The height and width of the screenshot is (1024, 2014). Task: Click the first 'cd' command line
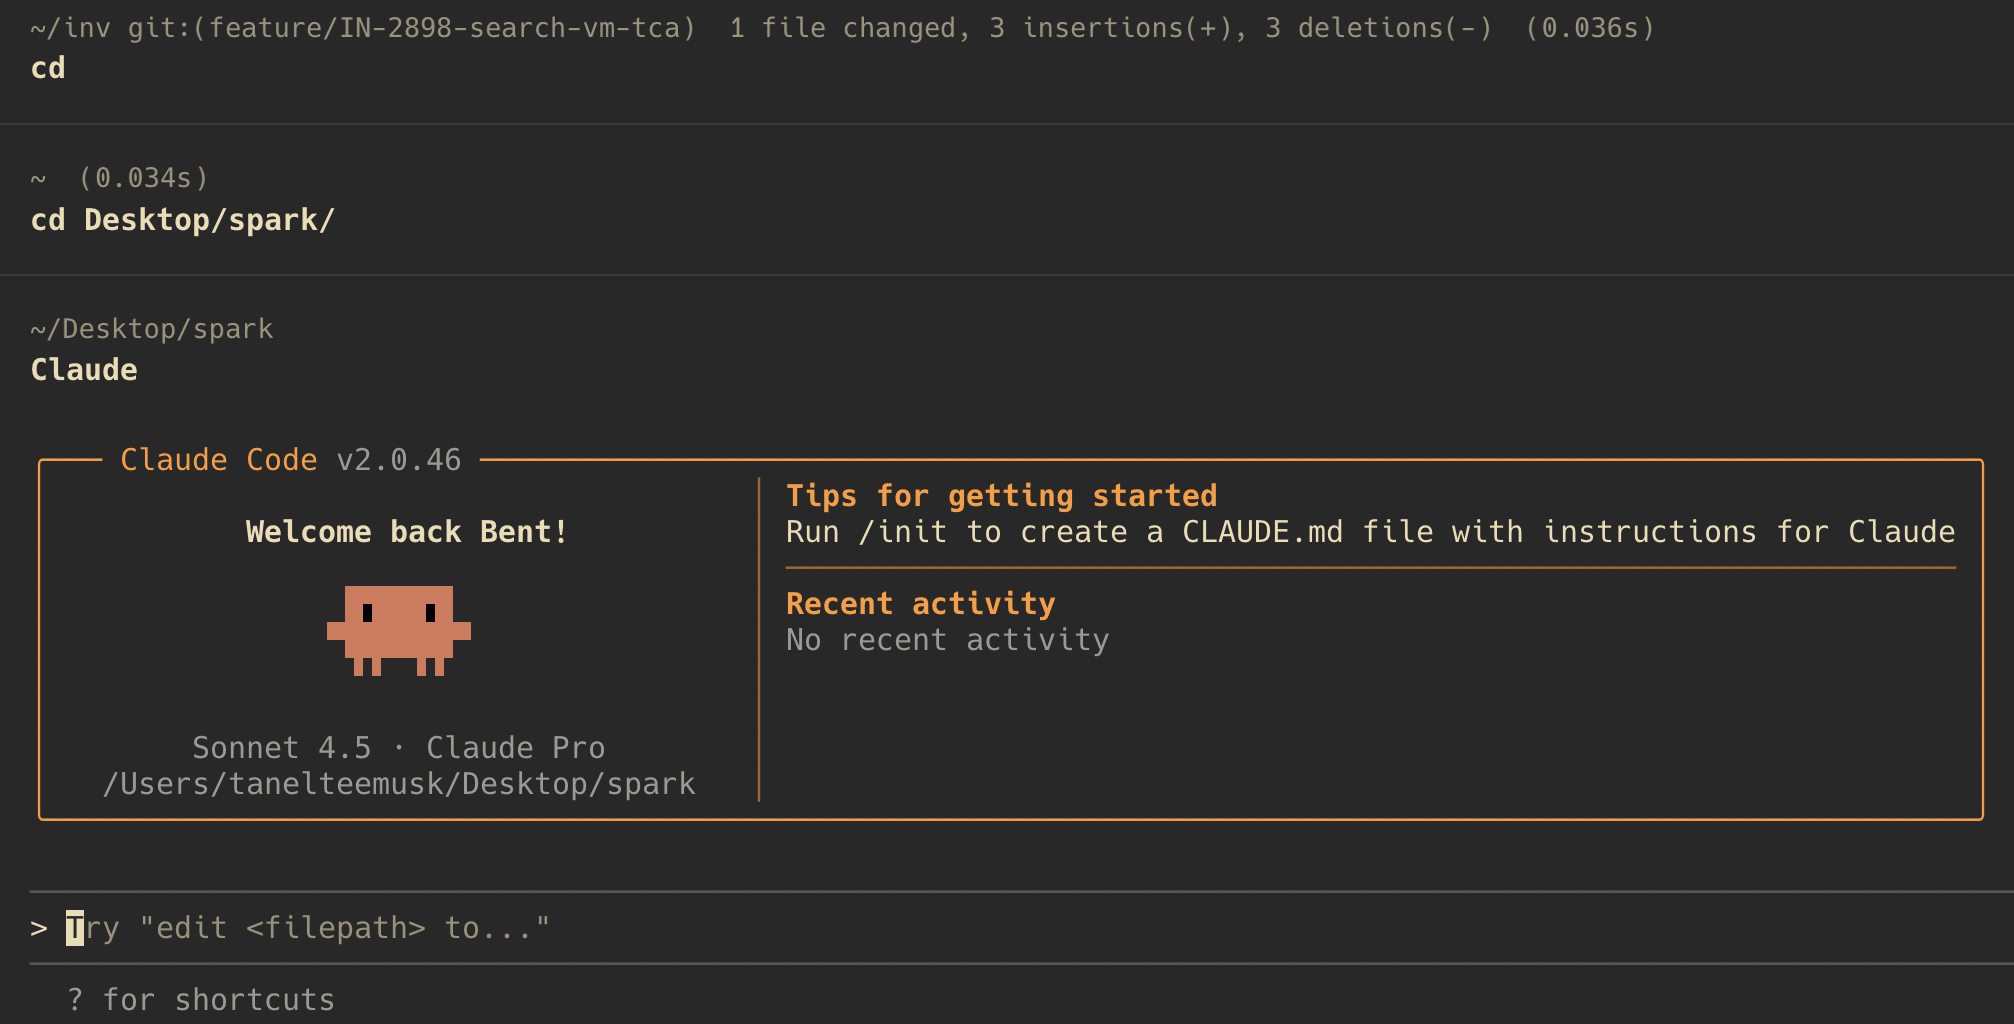[x=48, y=68]
